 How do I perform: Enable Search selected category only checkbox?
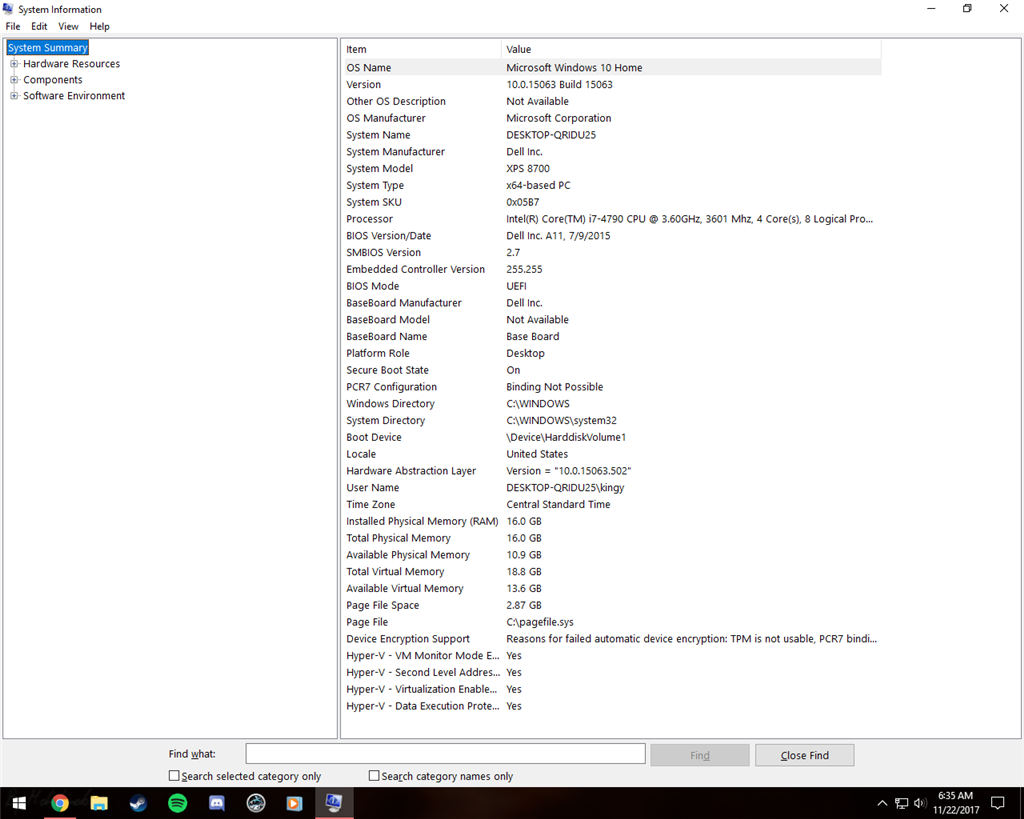[x=174, y=776]
